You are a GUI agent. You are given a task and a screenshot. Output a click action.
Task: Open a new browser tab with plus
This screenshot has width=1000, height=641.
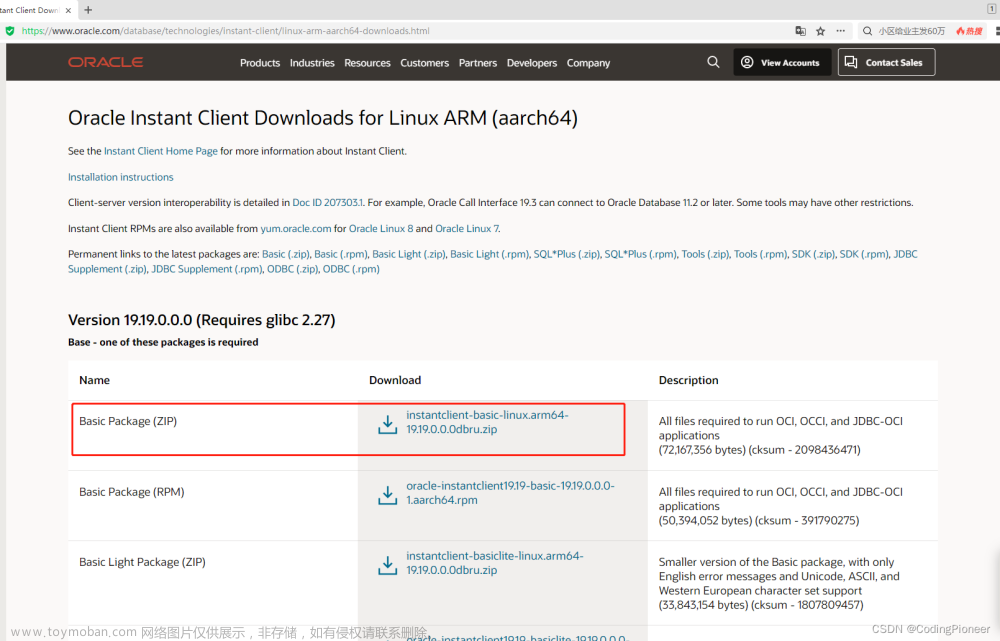88,10
